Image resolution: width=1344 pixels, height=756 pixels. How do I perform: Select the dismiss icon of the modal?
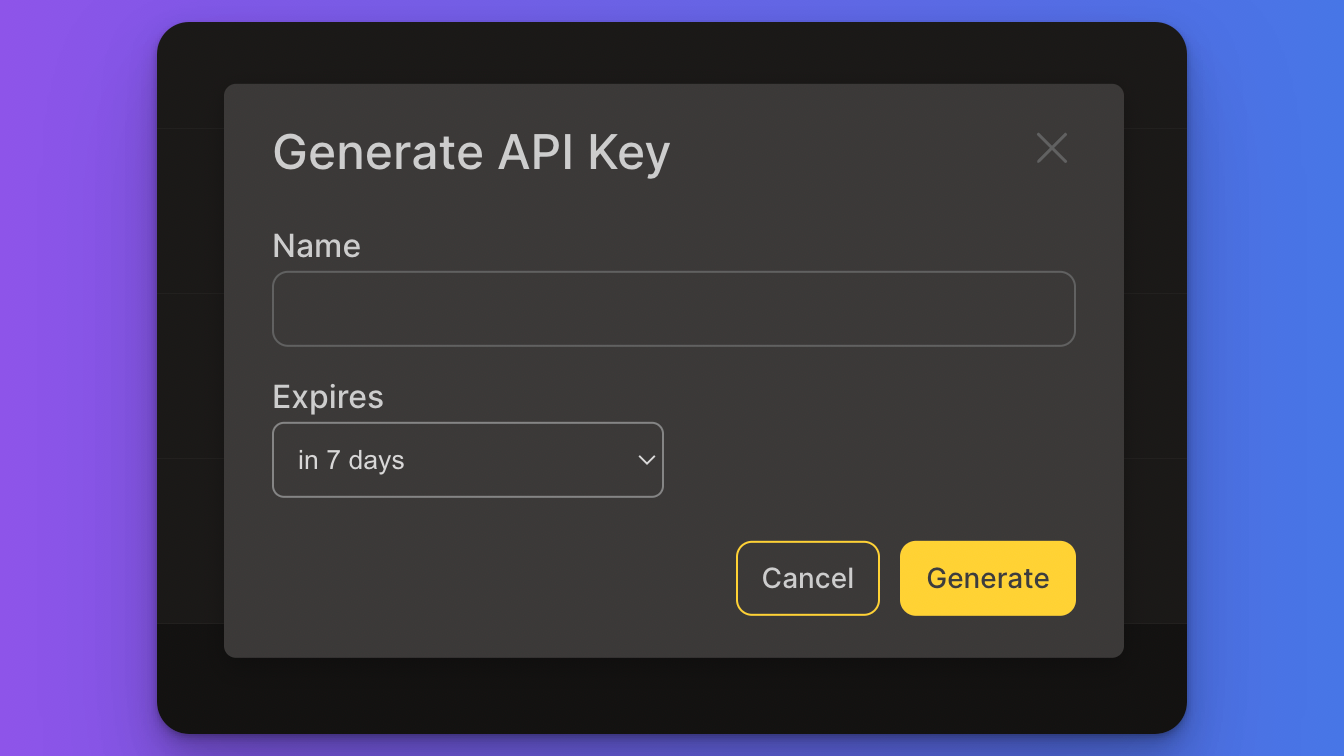(1051, 148)
